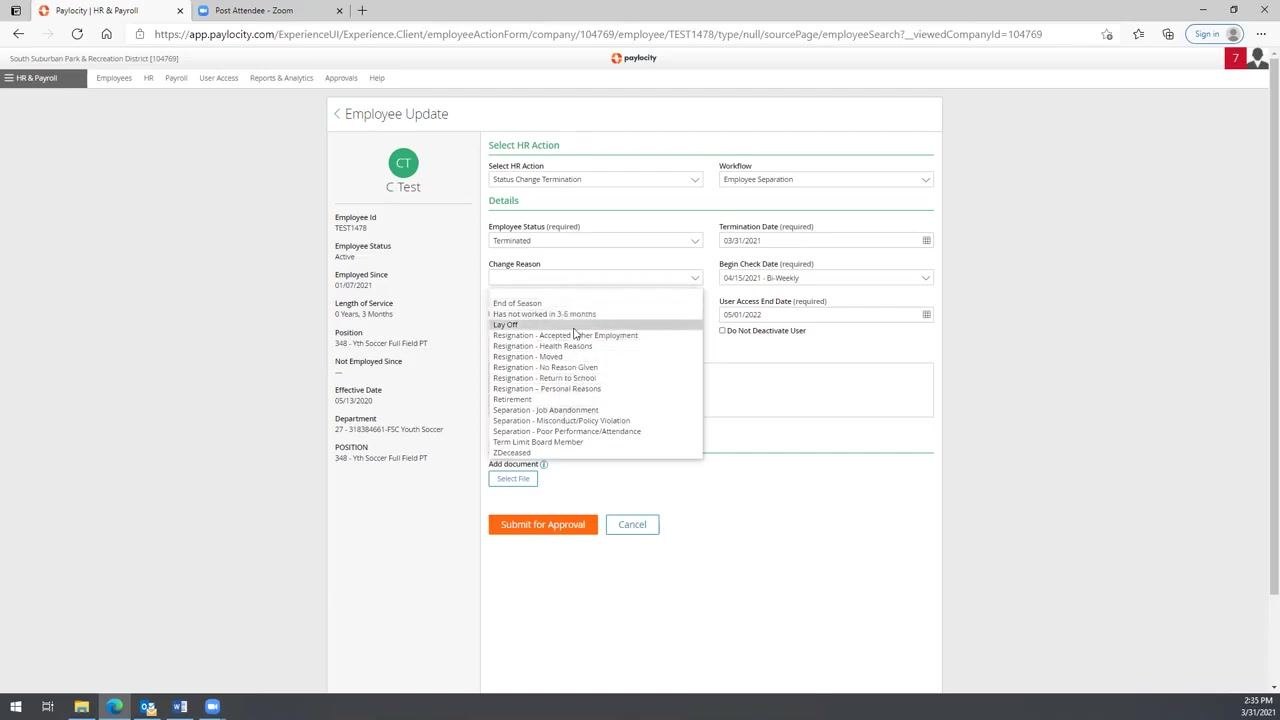
Task: Open the Reports & Analytics menu
Action: tap(281, 78)
